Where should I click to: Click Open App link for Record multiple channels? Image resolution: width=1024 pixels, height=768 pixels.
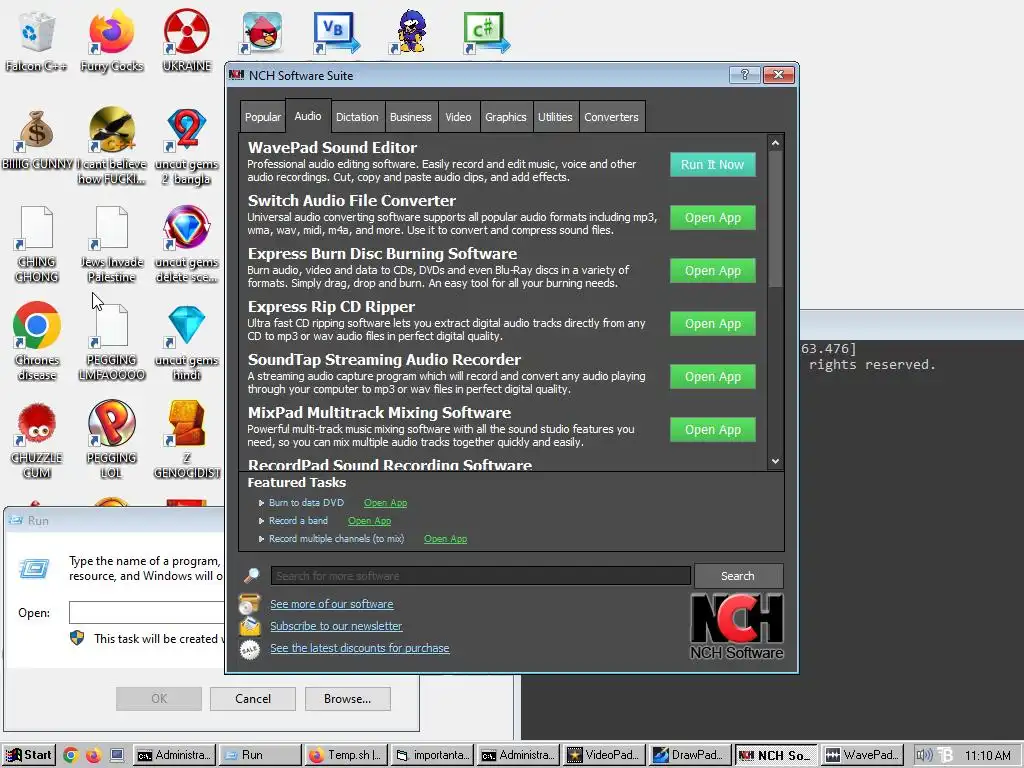pos(445,539)
